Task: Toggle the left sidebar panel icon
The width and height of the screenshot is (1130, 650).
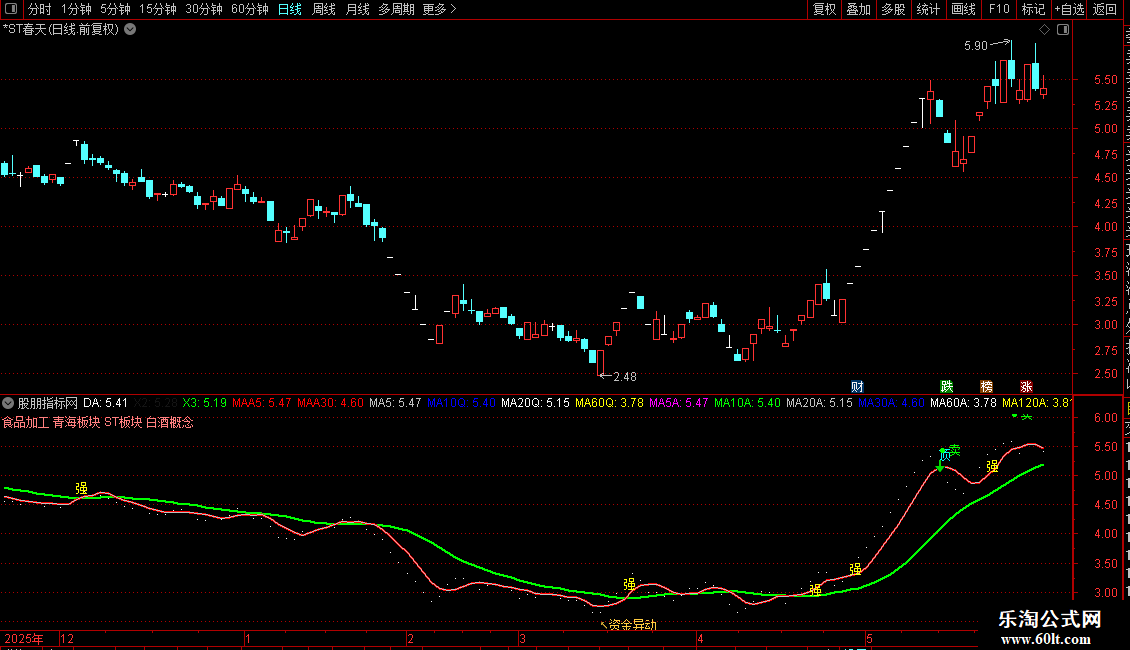Action: pos(11,9)
